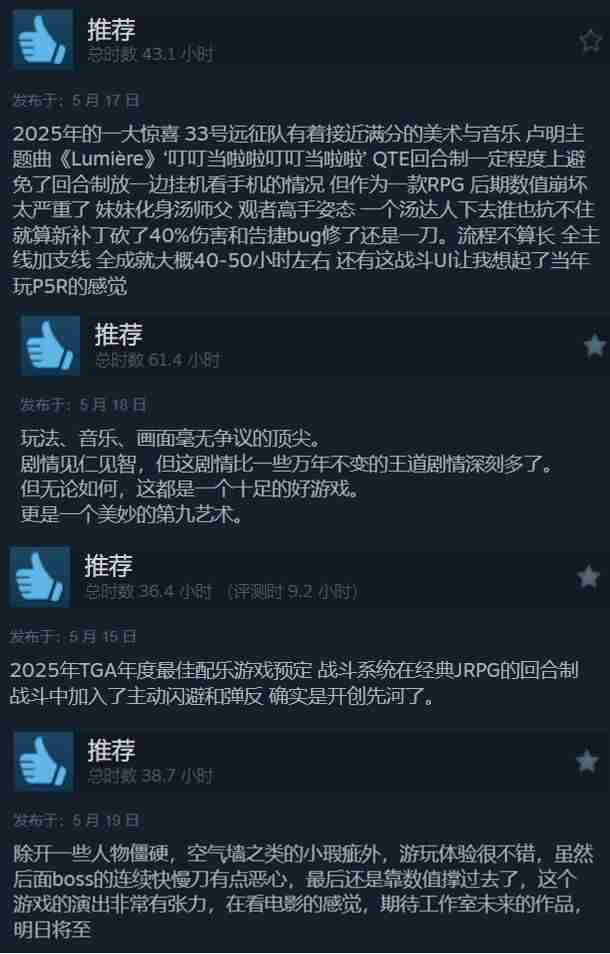Open 推荐 title of 38.7 hour review

pos(111,750)
